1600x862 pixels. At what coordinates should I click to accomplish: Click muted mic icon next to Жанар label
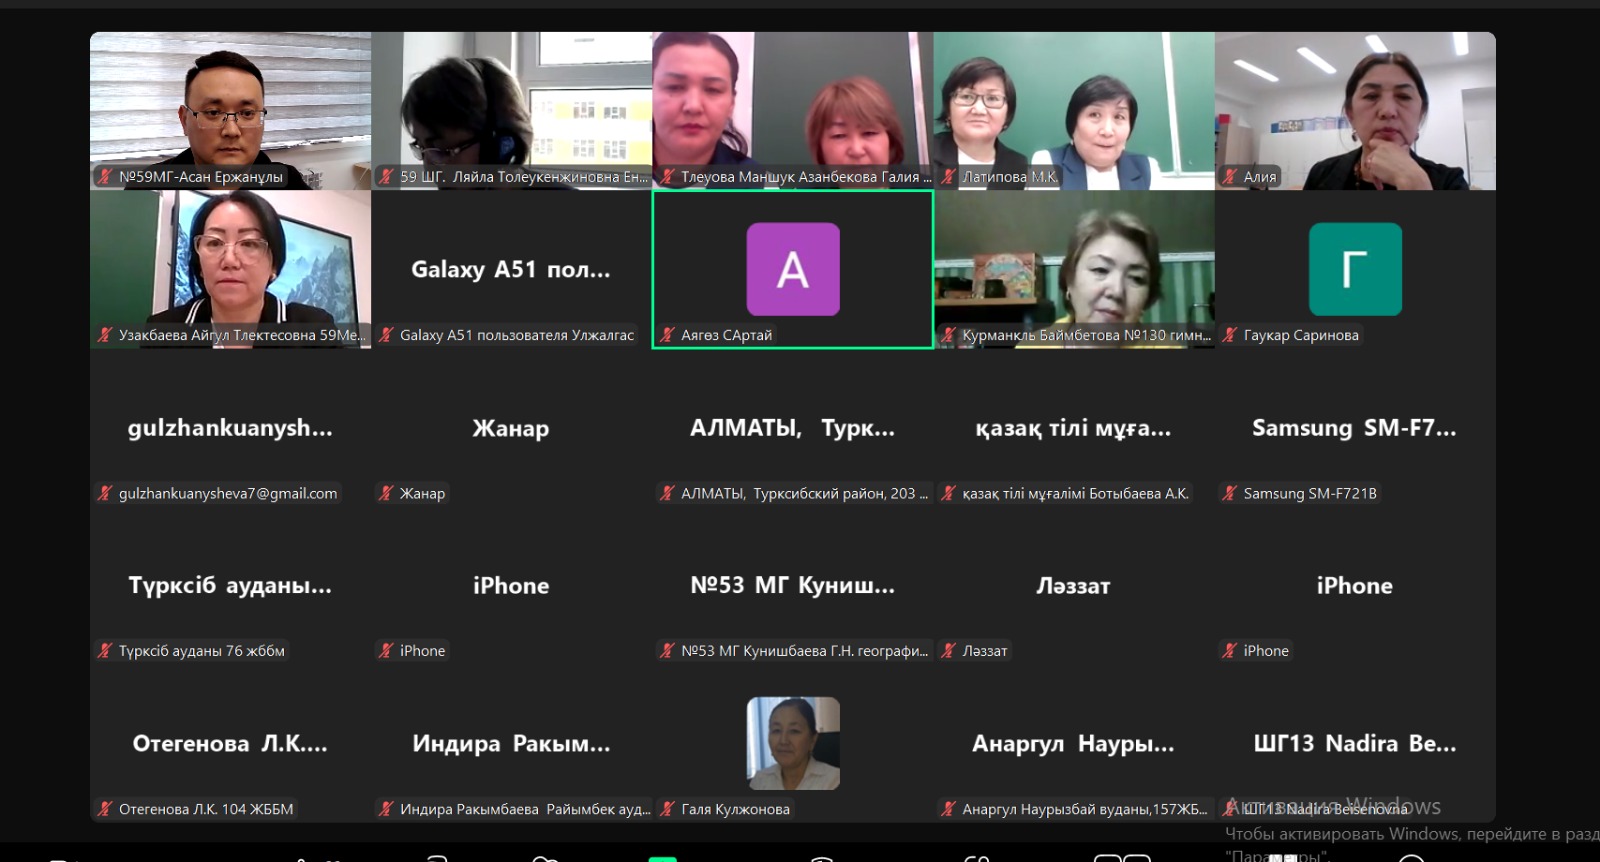coord(386,493)
